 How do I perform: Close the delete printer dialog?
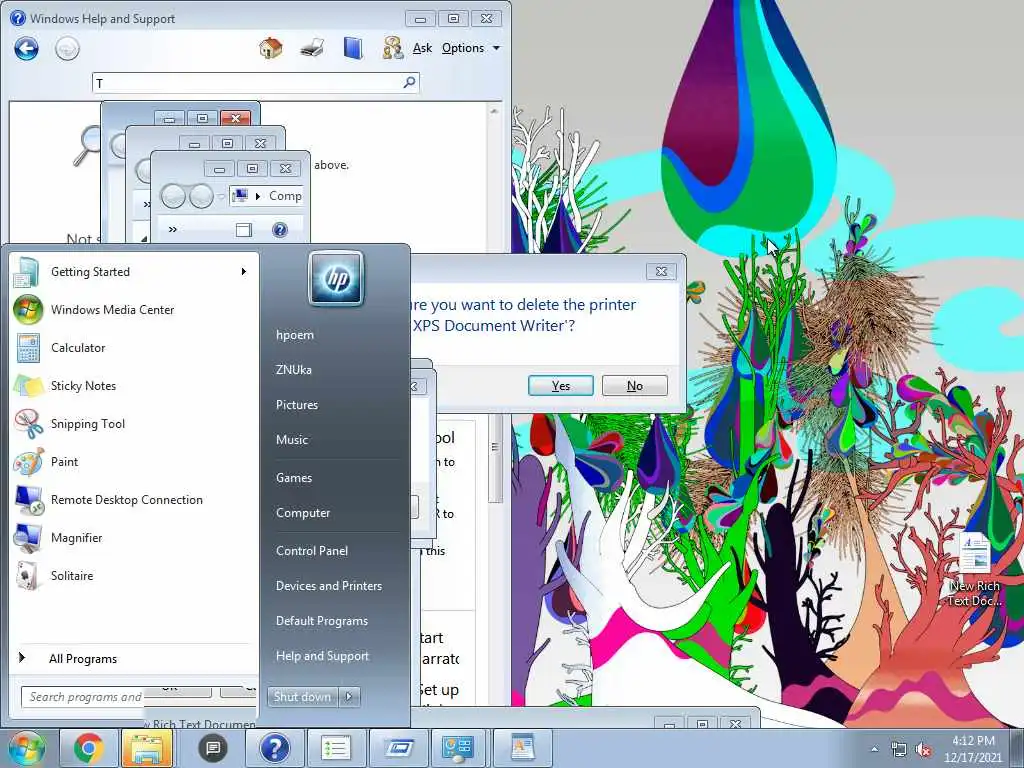pos(662,271)
